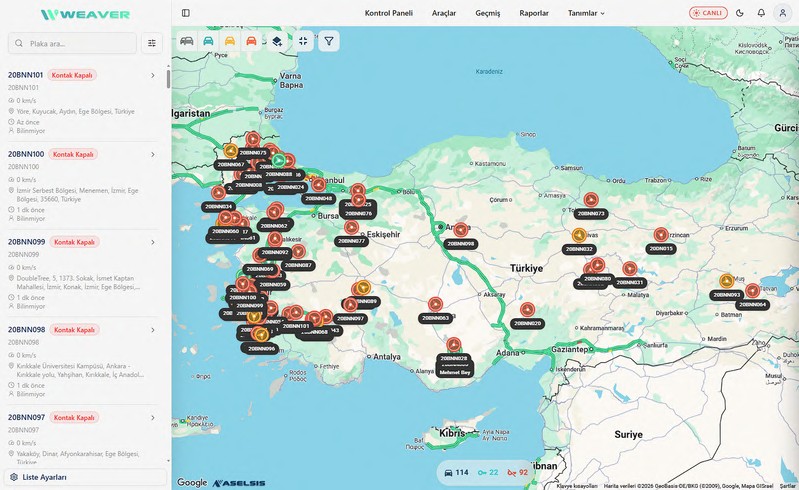Click the 'Mehmet Bey' map label
Image resolution: width=799 pixels, height=490 pixels.
pos(455,372)
